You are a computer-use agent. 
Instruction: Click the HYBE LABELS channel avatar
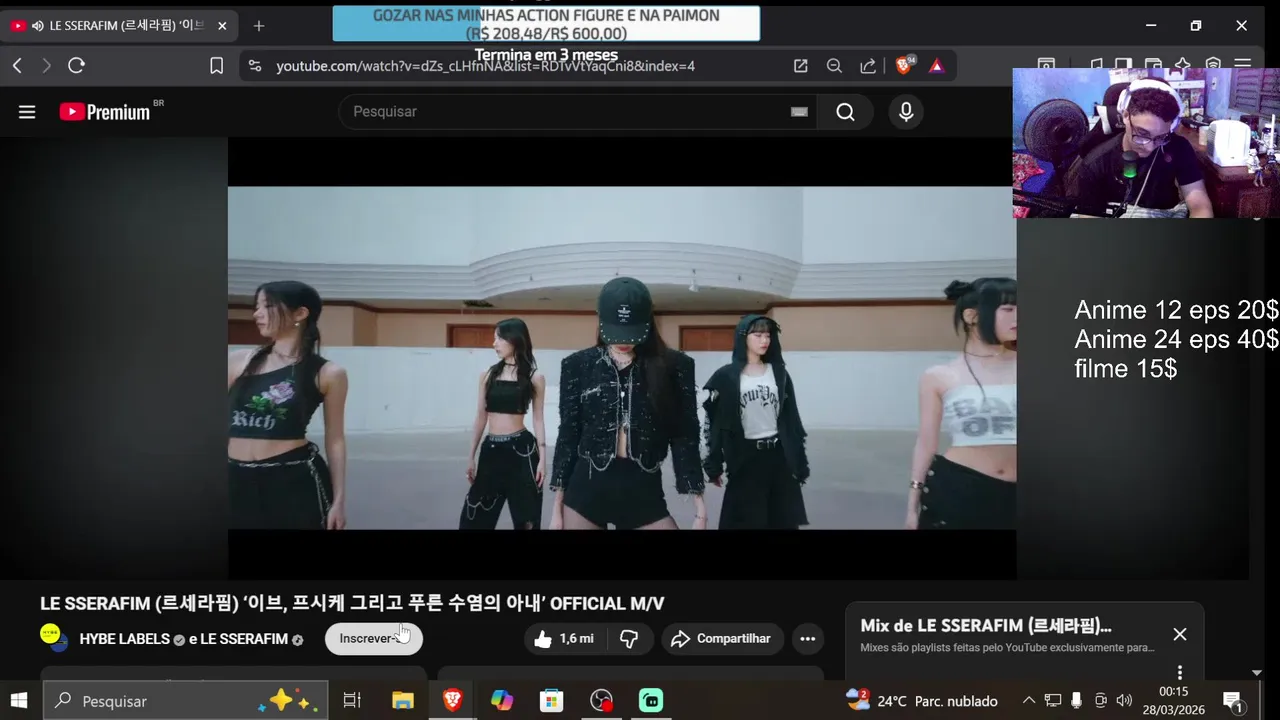coord(54,638)
